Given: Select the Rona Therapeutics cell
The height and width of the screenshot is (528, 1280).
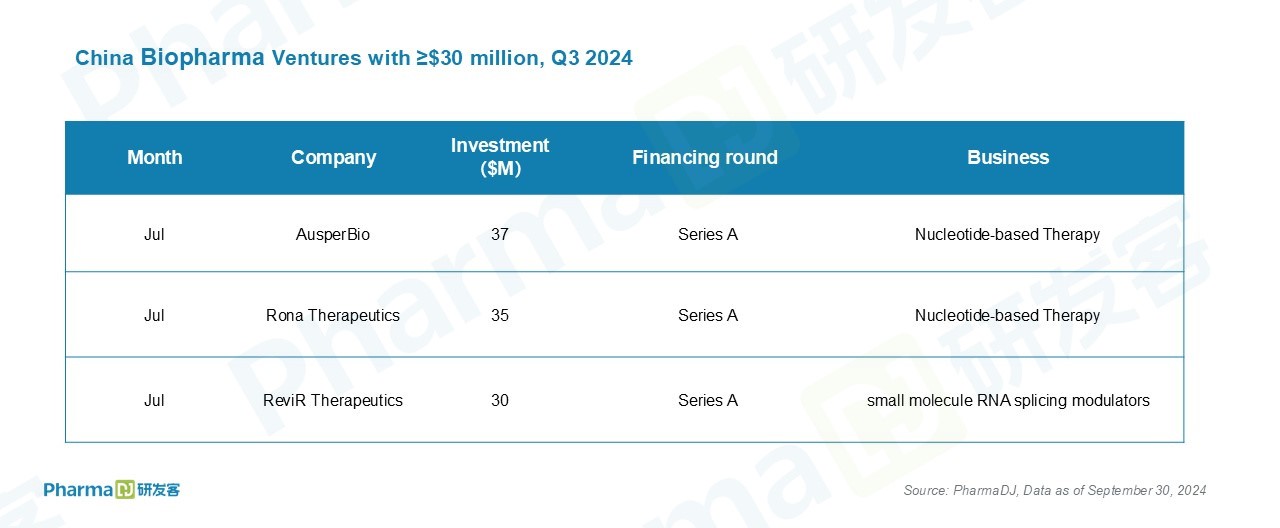Looking at the screenshot, I should (x=333, y=316).
